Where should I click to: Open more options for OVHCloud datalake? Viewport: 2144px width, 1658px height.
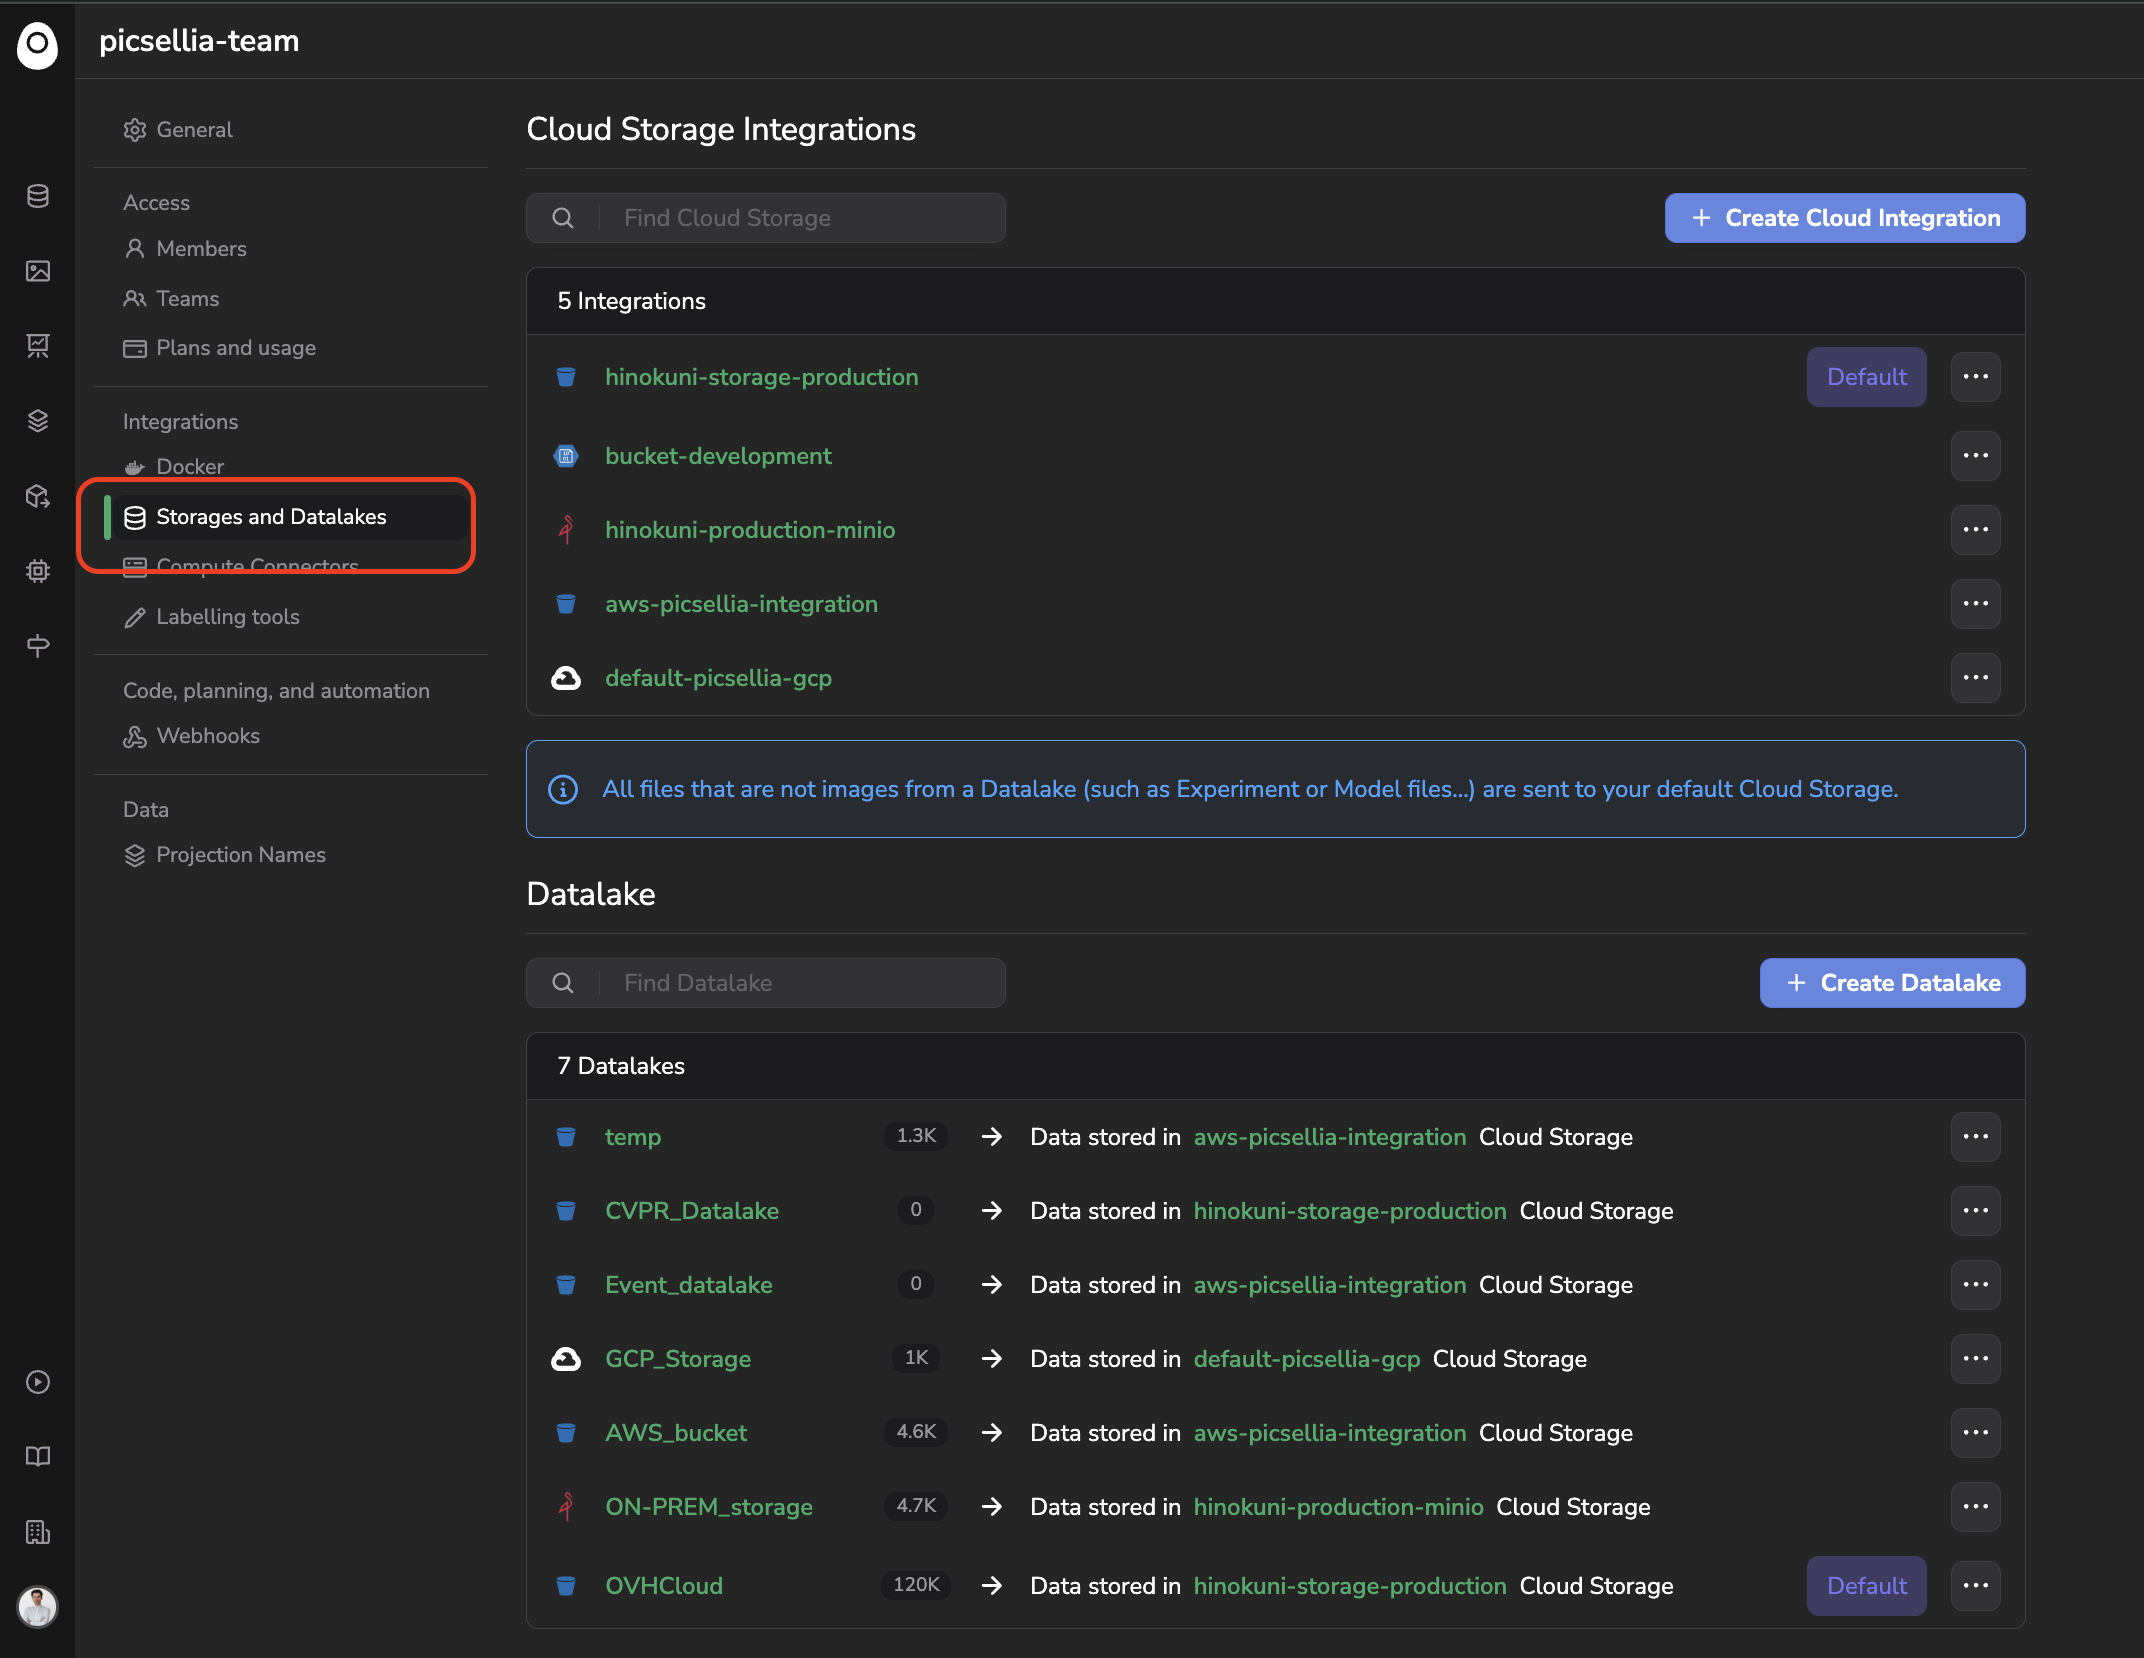1976,1586
